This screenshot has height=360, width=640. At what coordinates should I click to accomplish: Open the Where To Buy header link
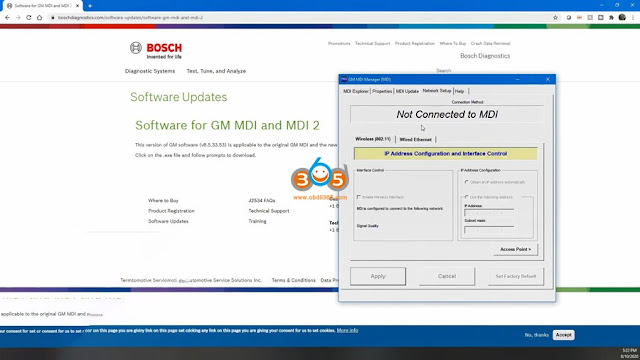(453, 43)
